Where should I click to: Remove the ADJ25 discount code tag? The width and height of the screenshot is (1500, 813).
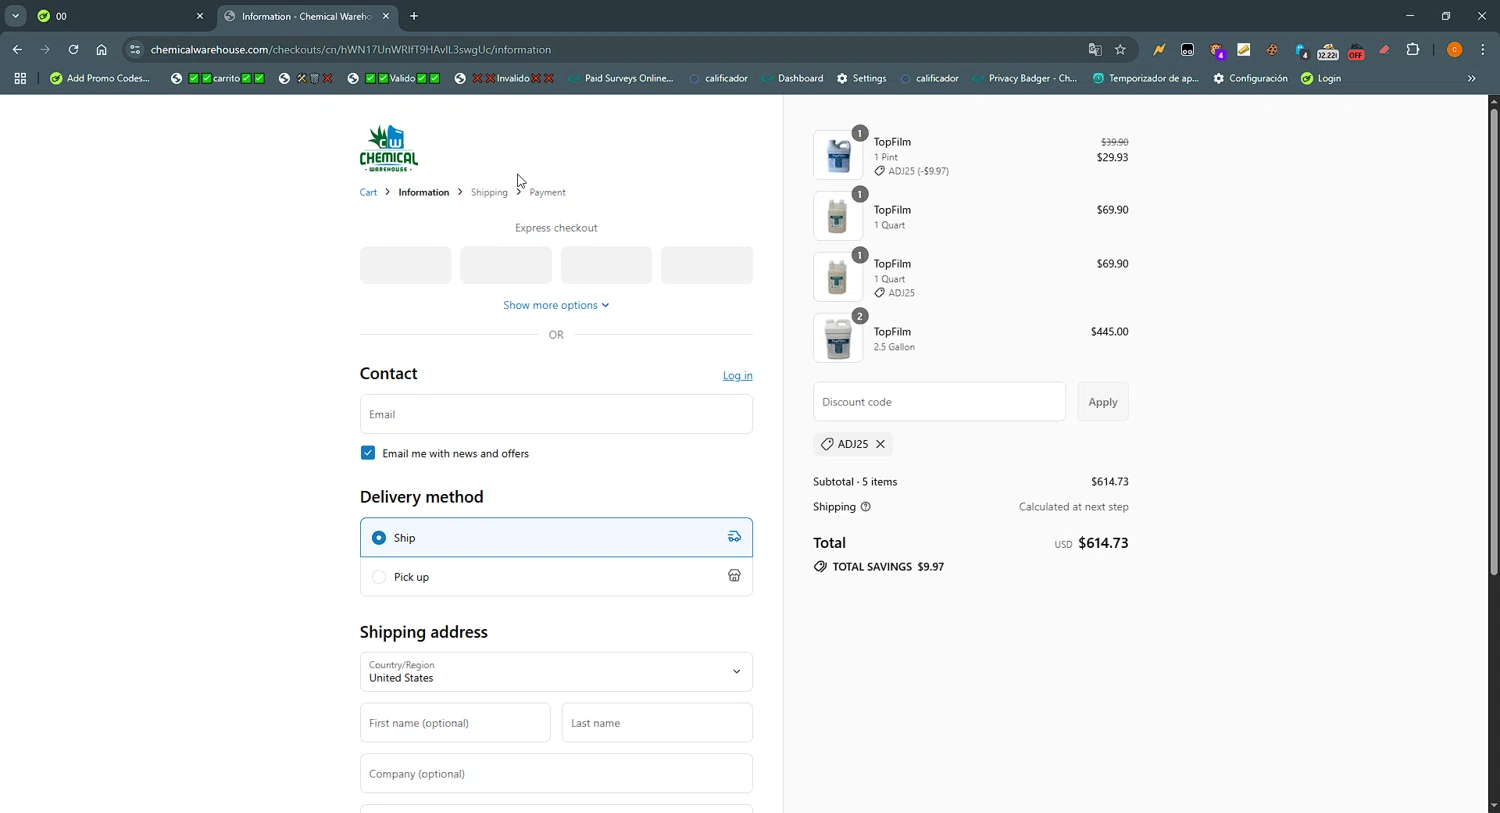pos(880,444)
